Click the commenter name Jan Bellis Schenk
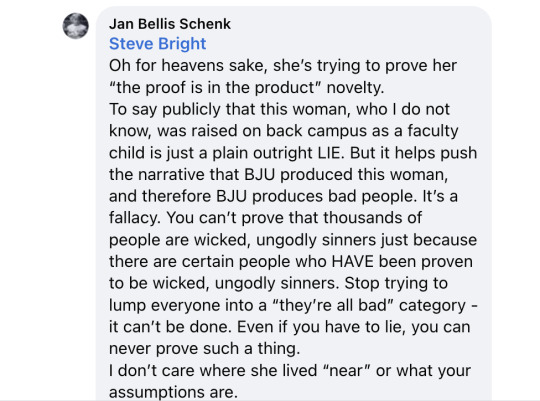This screenshot has height=401, width=540. tap(170, 24)
